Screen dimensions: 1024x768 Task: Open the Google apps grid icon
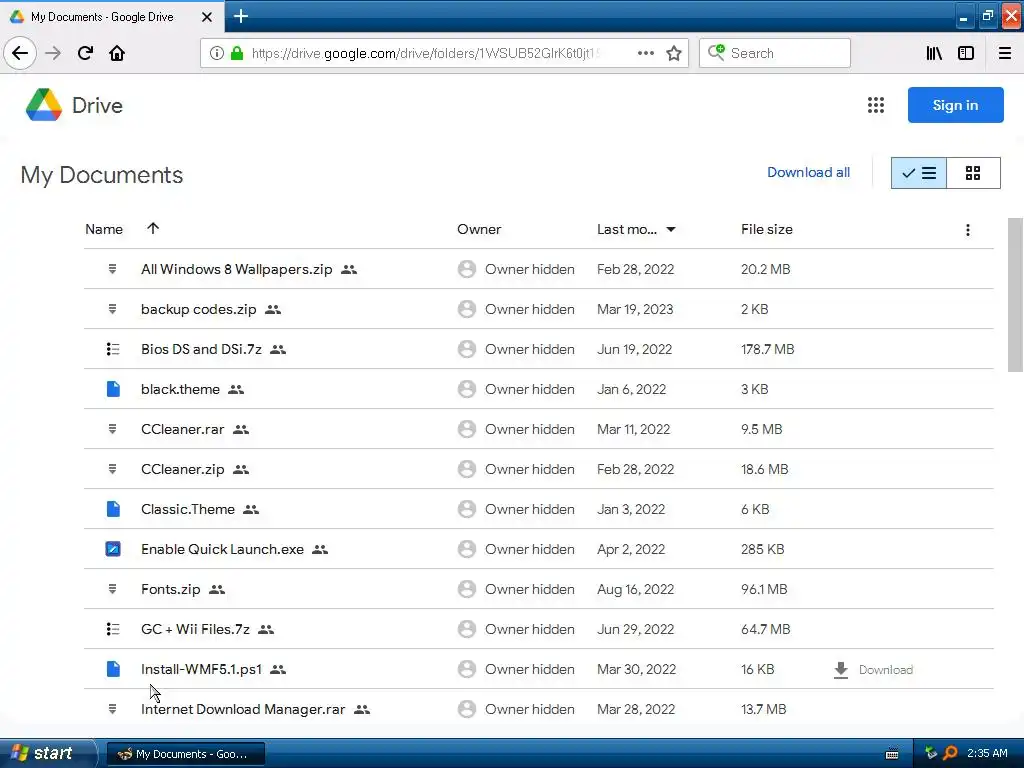(876, 105)
